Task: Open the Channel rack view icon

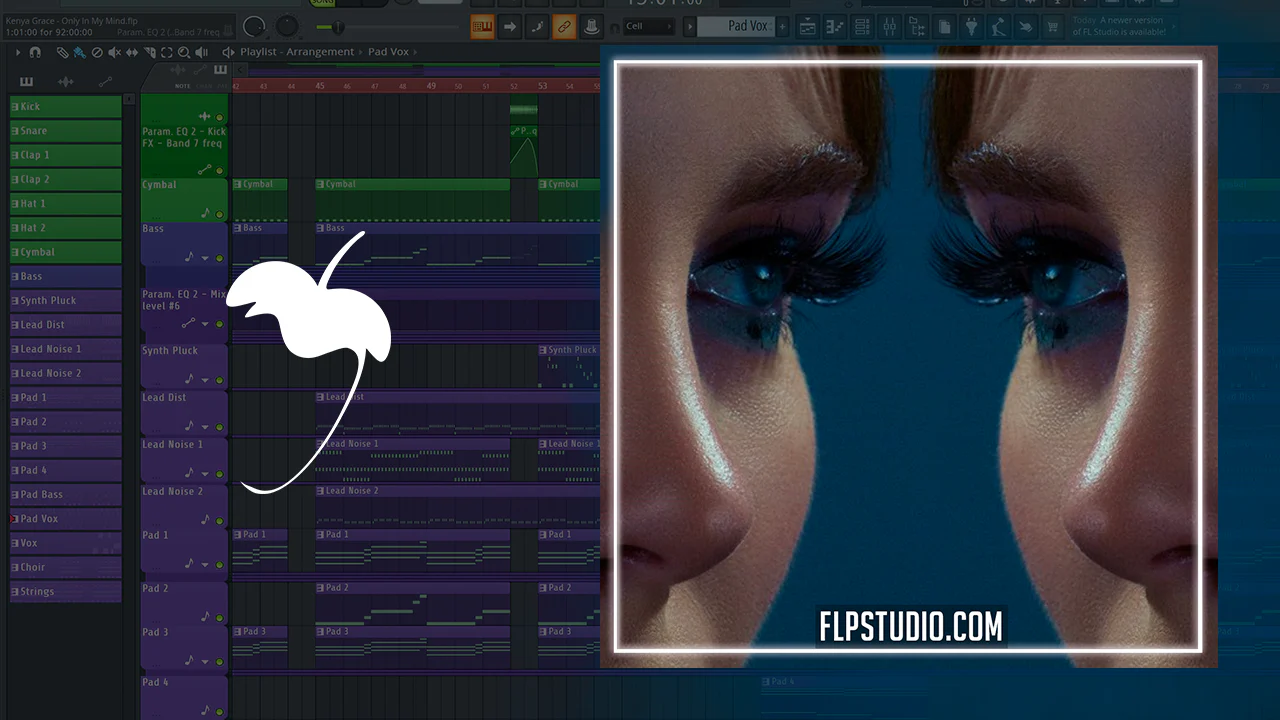Action: [862, 27]
